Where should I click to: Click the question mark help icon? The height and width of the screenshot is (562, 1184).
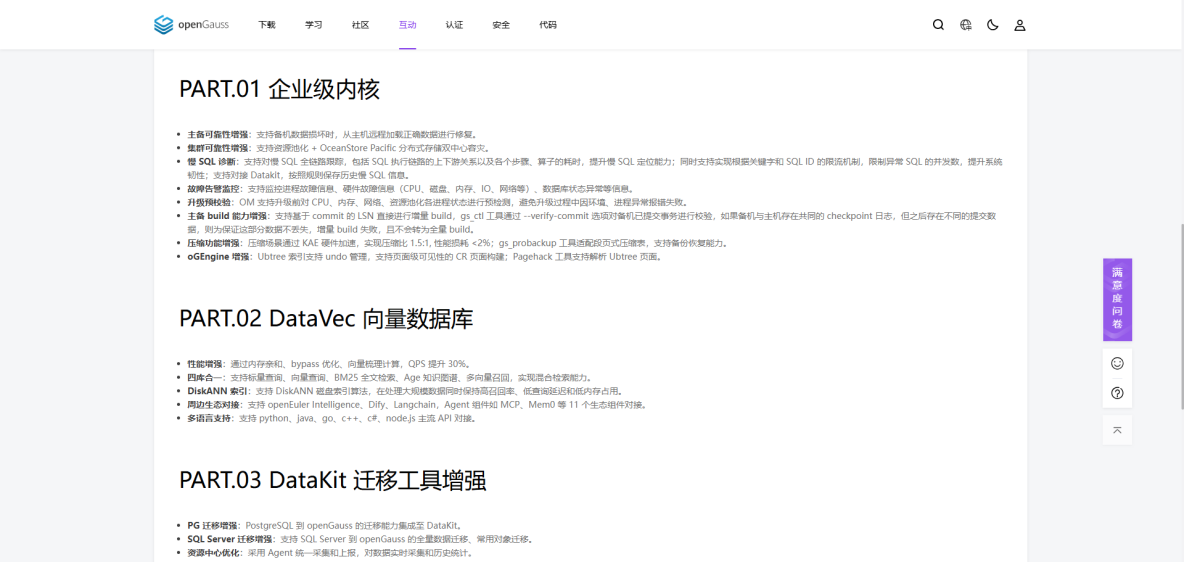1117,393
